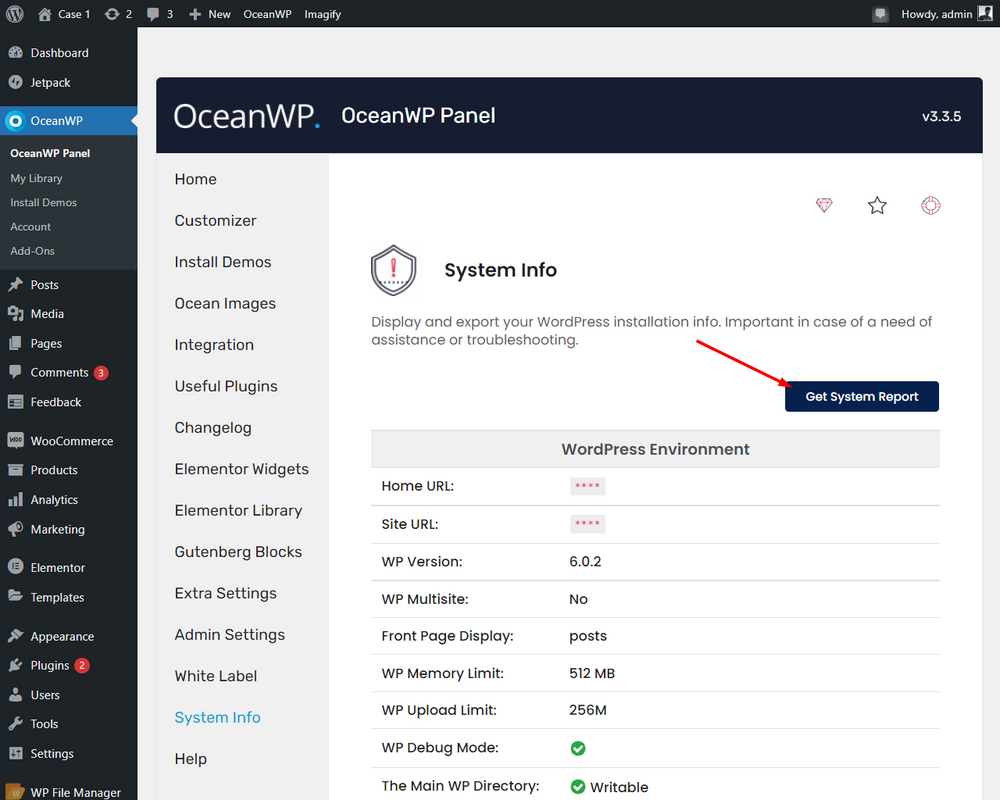Click the diamond premium icon
The height and width of the screenshot is (800, 1000).
pyautogui.click(x=824, y=205)
